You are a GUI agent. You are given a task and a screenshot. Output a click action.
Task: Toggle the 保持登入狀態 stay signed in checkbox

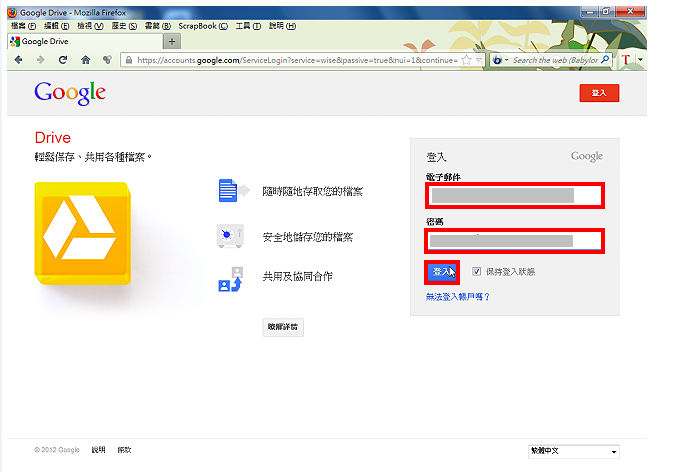pos(476,271)
